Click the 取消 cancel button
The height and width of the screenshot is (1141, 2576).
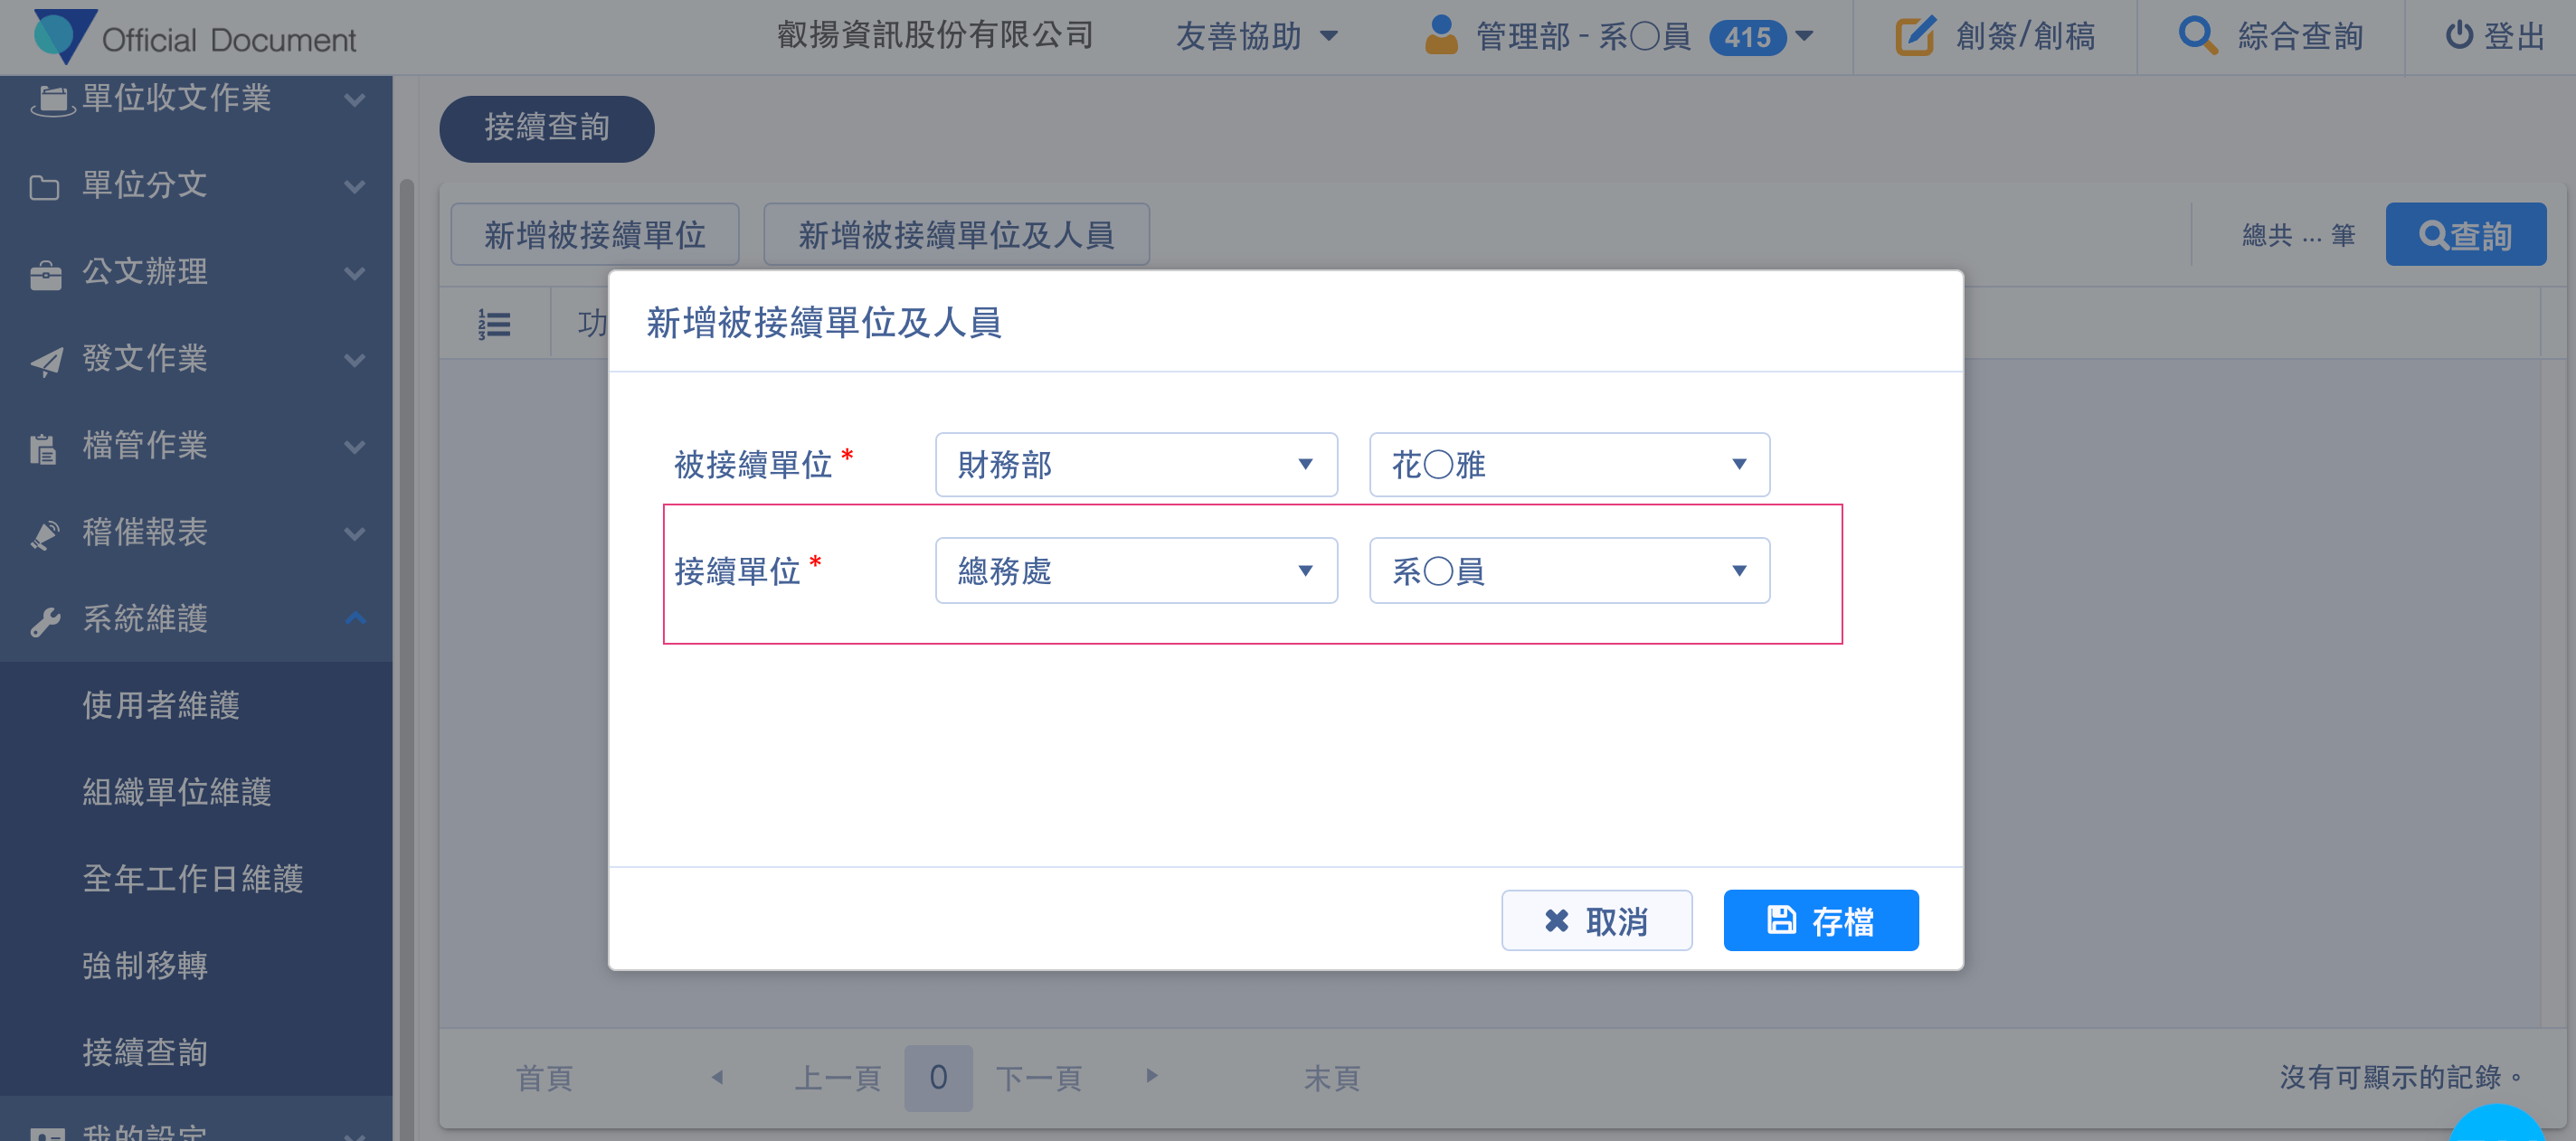coord(1596,920)
